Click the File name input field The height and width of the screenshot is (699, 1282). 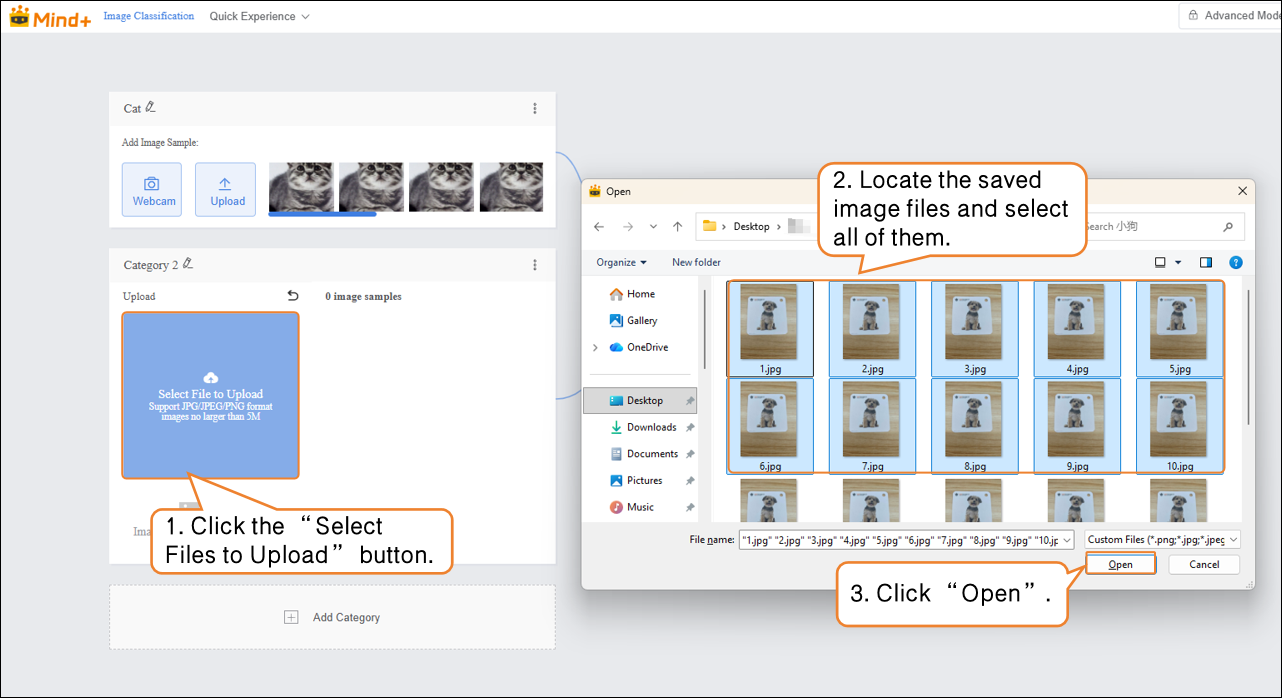point(906,540)
